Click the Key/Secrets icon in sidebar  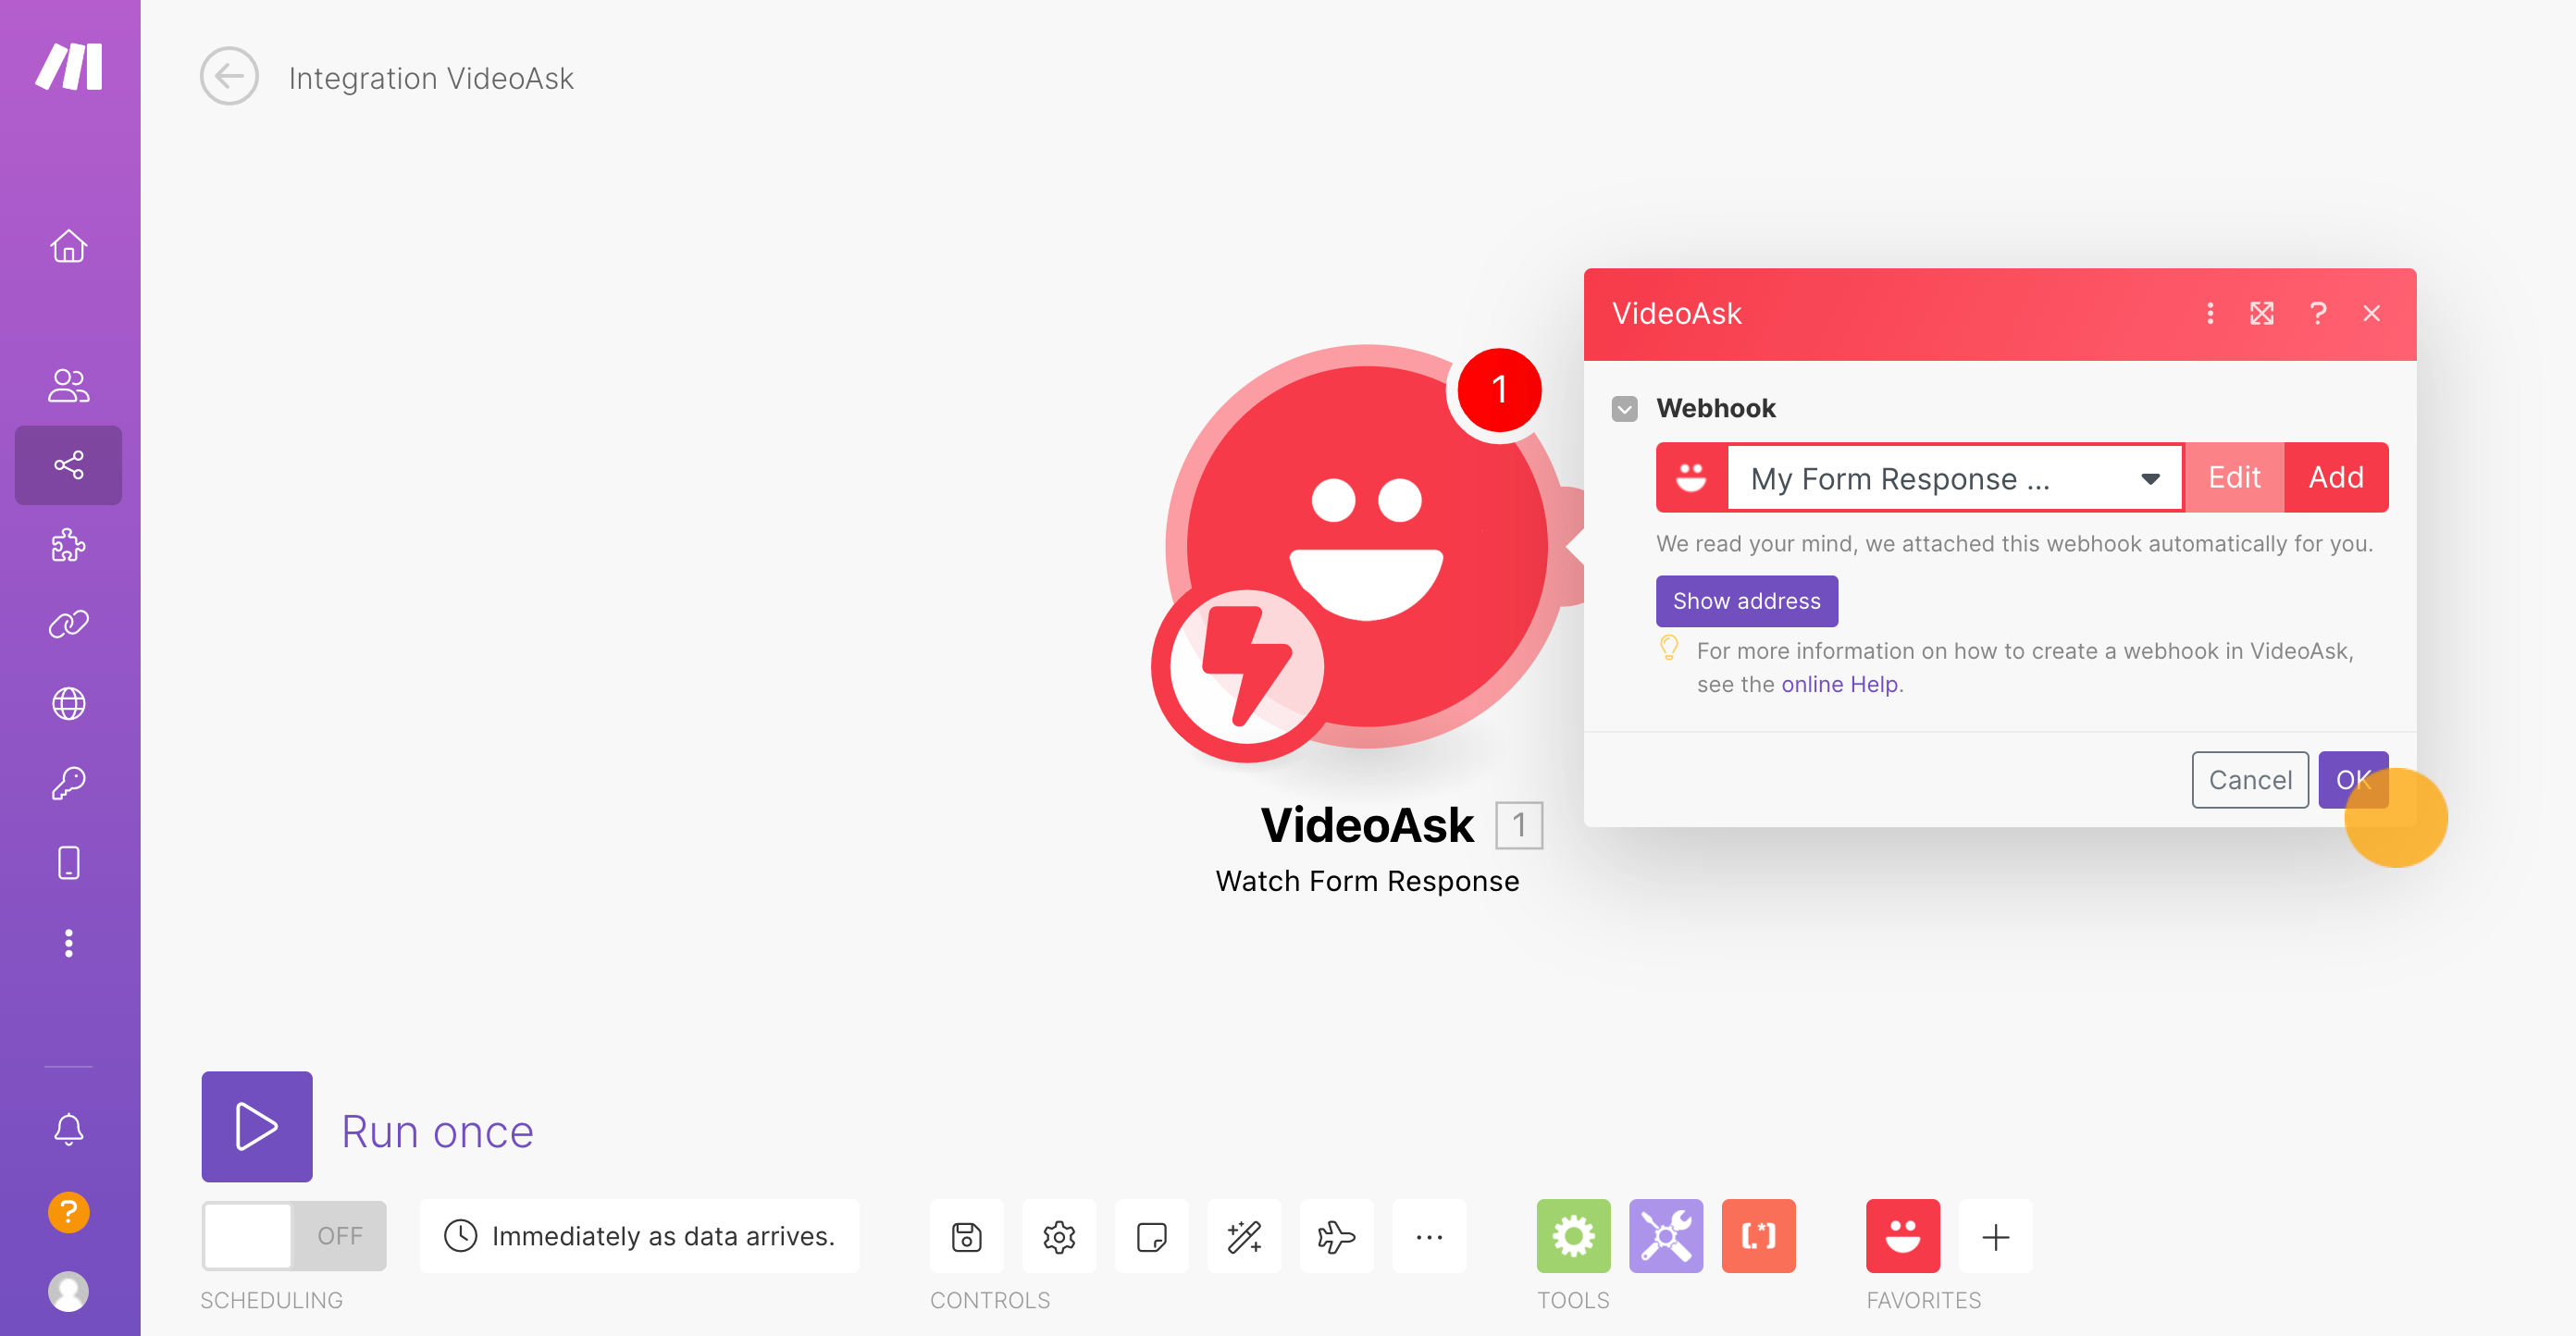69,782
